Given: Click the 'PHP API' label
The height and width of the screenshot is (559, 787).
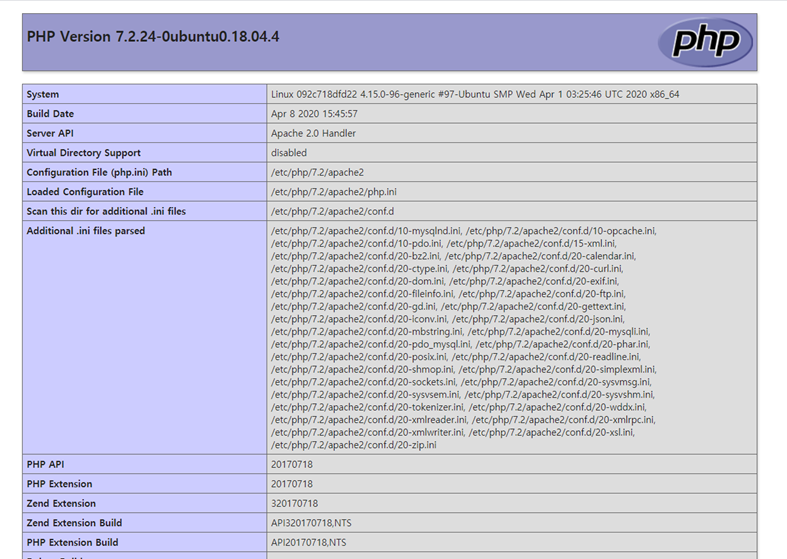Looking at the screenshot, I should pos(45,465).
